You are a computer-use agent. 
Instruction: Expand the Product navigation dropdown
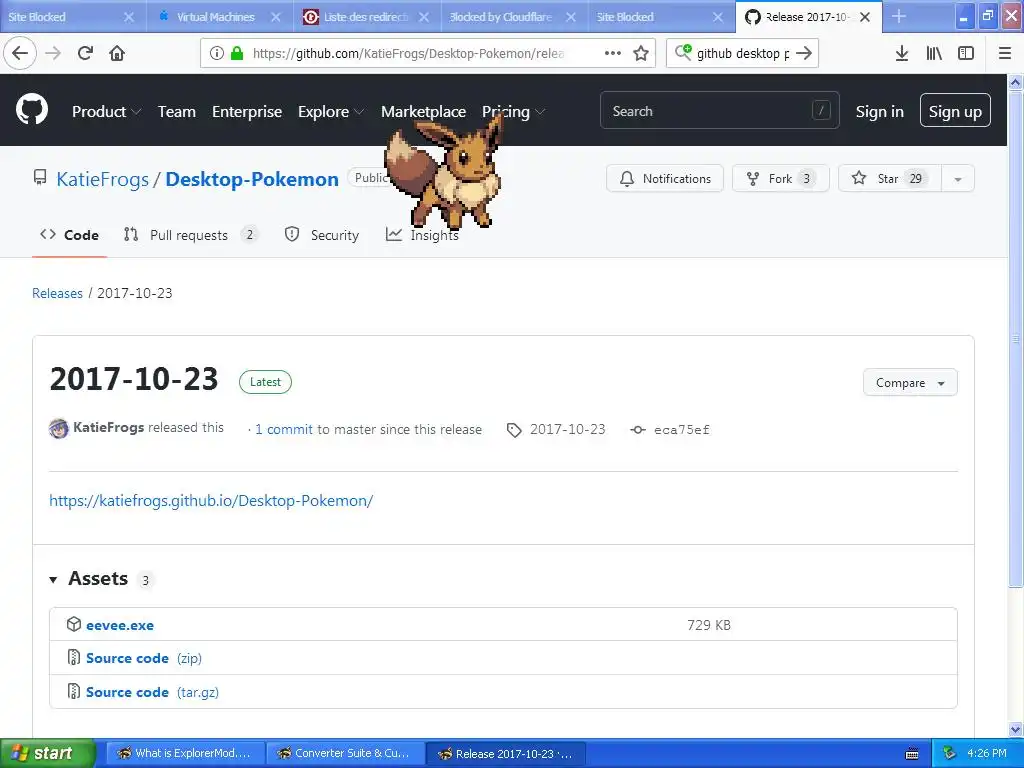coord(106,112)
